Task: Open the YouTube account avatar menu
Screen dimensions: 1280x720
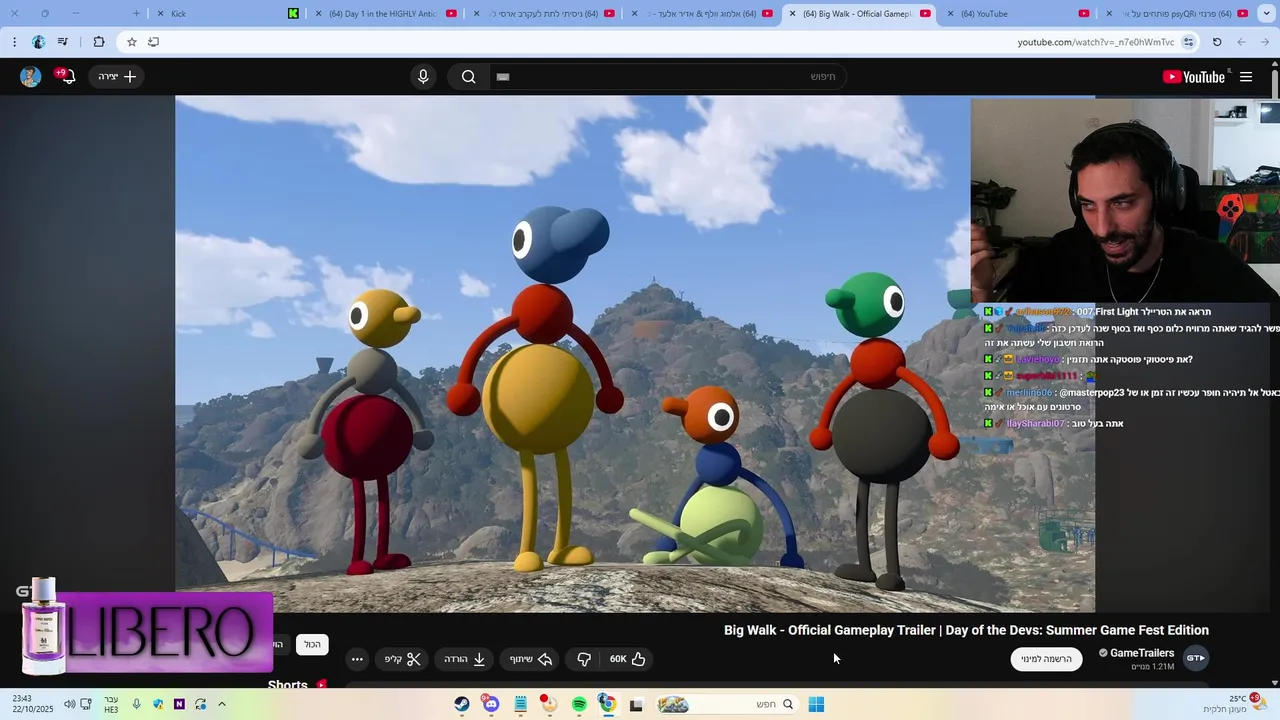Action: (30, 77)
